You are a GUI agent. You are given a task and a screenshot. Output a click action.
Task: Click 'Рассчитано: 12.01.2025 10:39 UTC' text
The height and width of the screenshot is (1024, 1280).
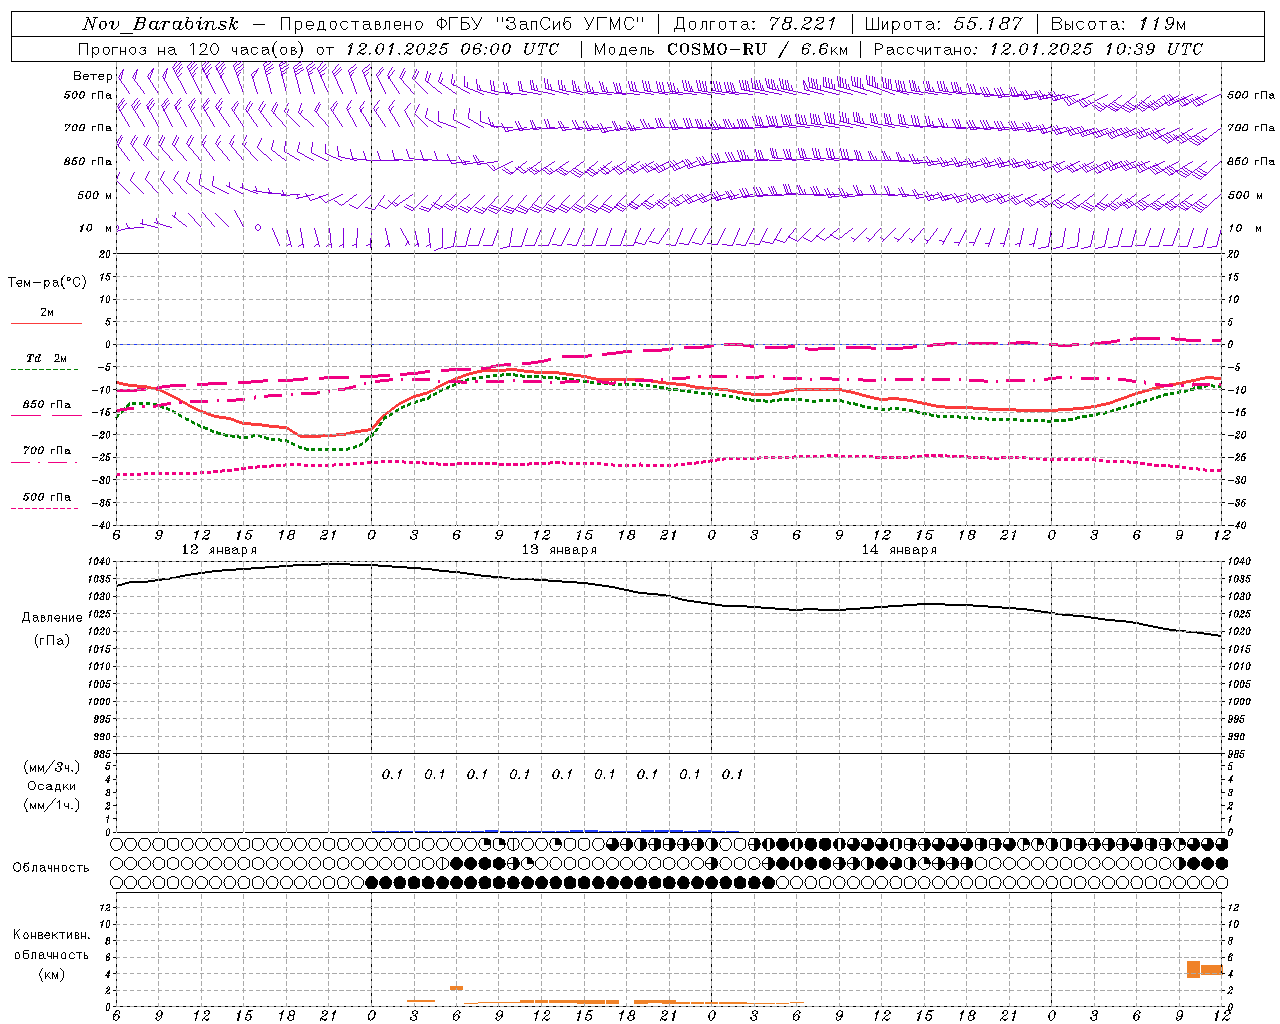[x=1038, y=49]
